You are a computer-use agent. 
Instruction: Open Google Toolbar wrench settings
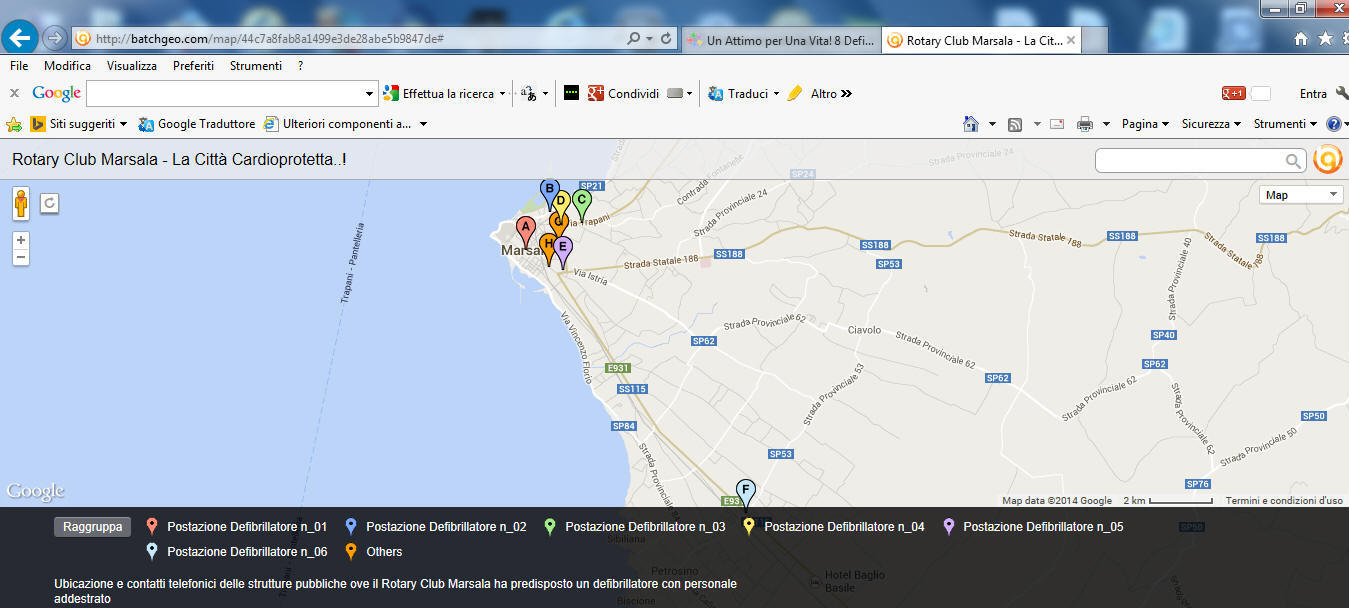point(1342,93)
